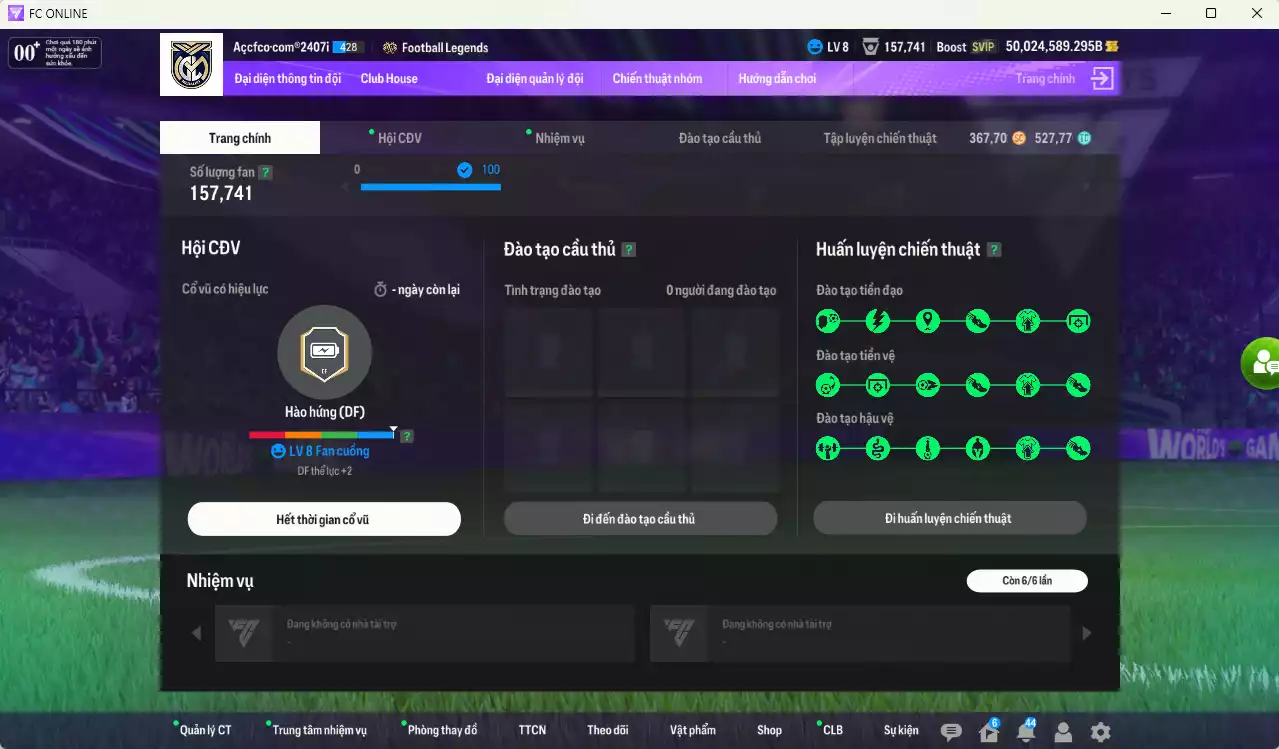Image resolution: width=1279 pixels, height=749 pixels.
Task: Open notifications bell with badge 44
Action: coord(1026,731)
